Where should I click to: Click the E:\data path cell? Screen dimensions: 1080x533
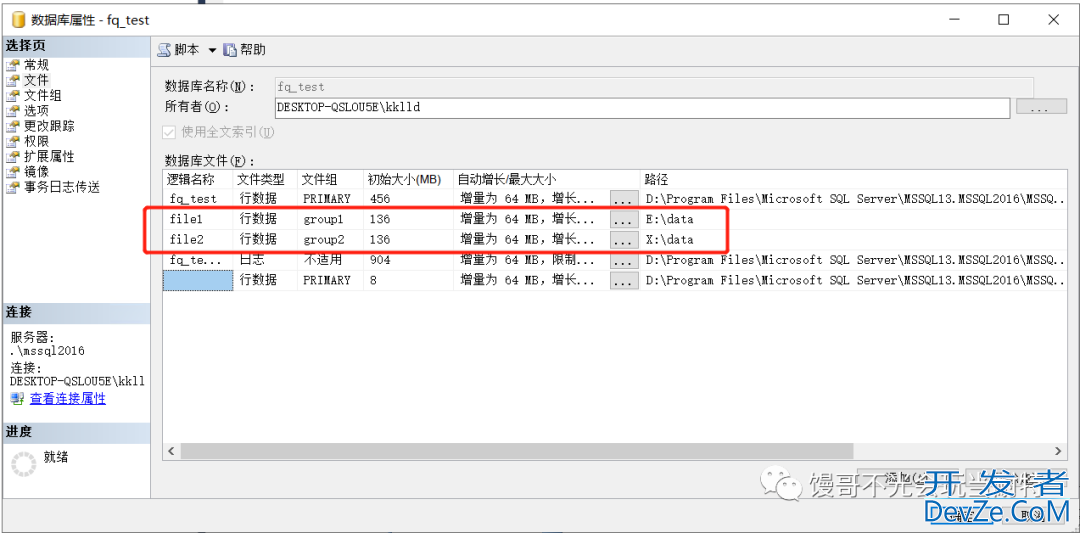click(854, 220)
